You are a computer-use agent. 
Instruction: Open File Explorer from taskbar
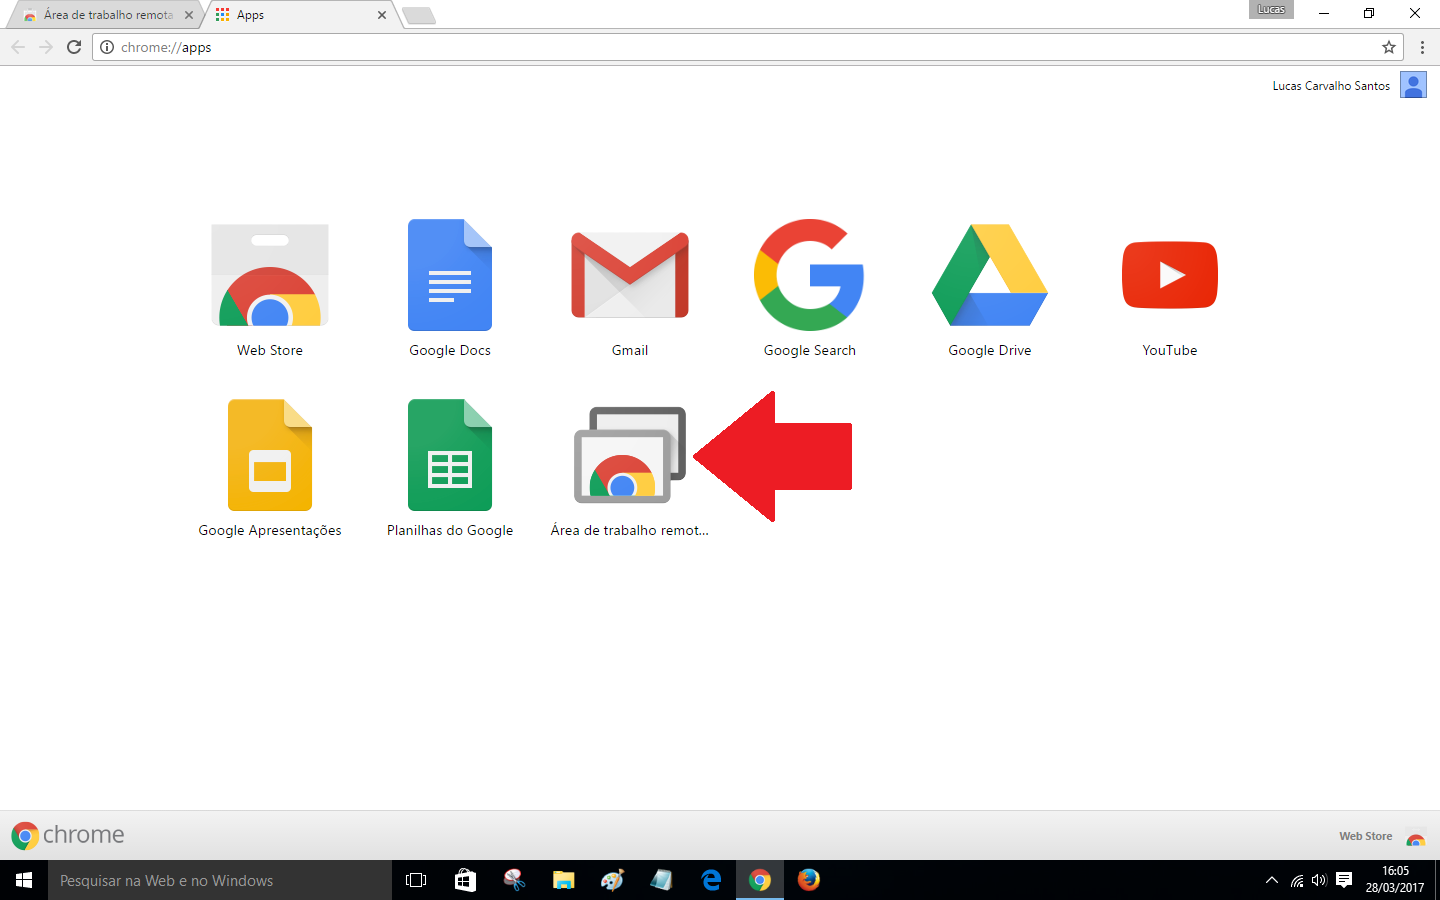point(563,880)
